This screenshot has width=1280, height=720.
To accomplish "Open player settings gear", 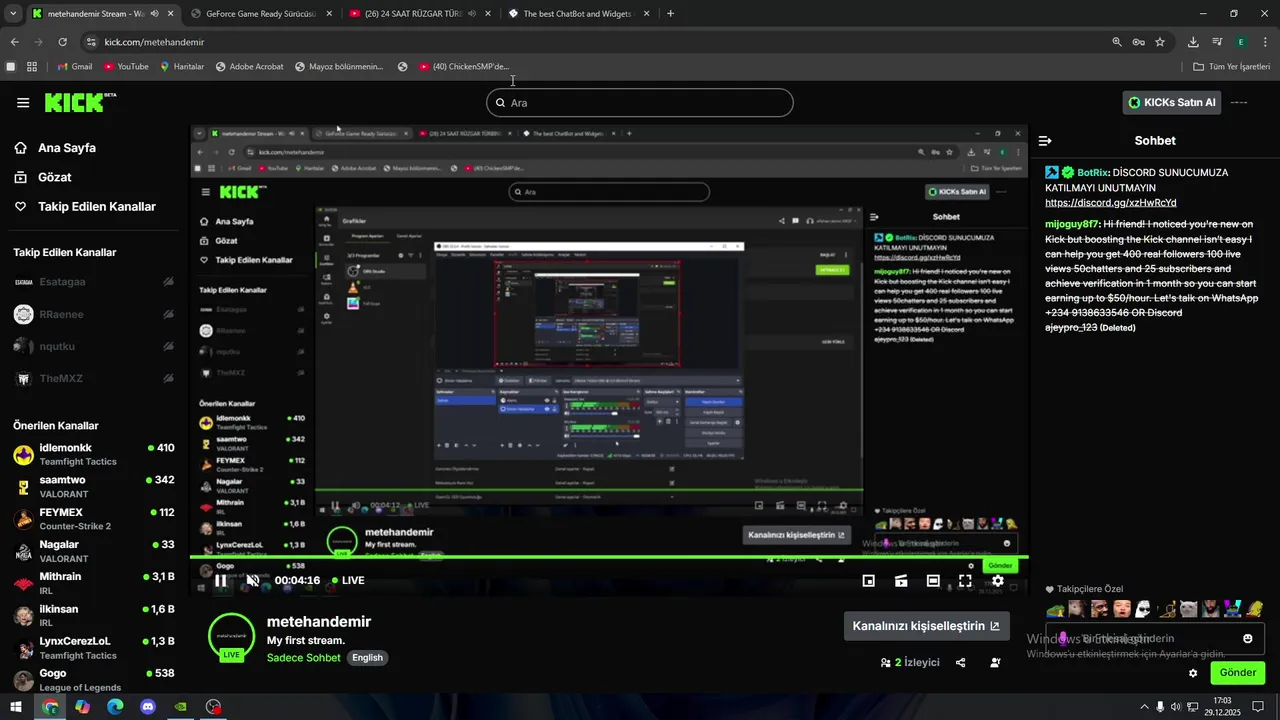I will [997, 580].
